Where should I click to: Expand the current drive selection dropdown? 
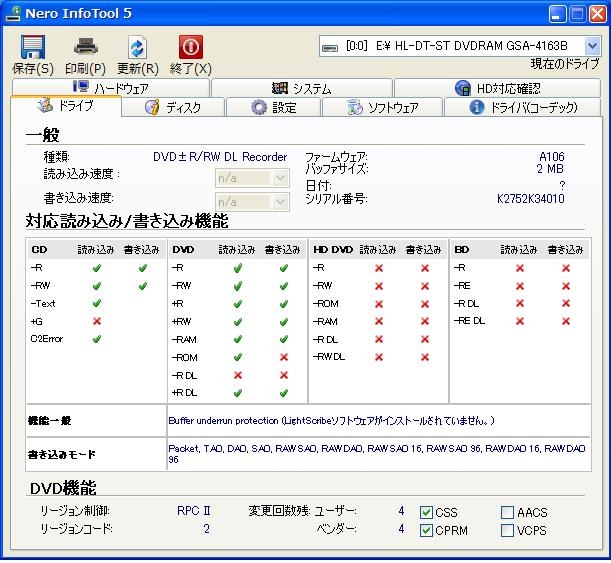[592, 46]
